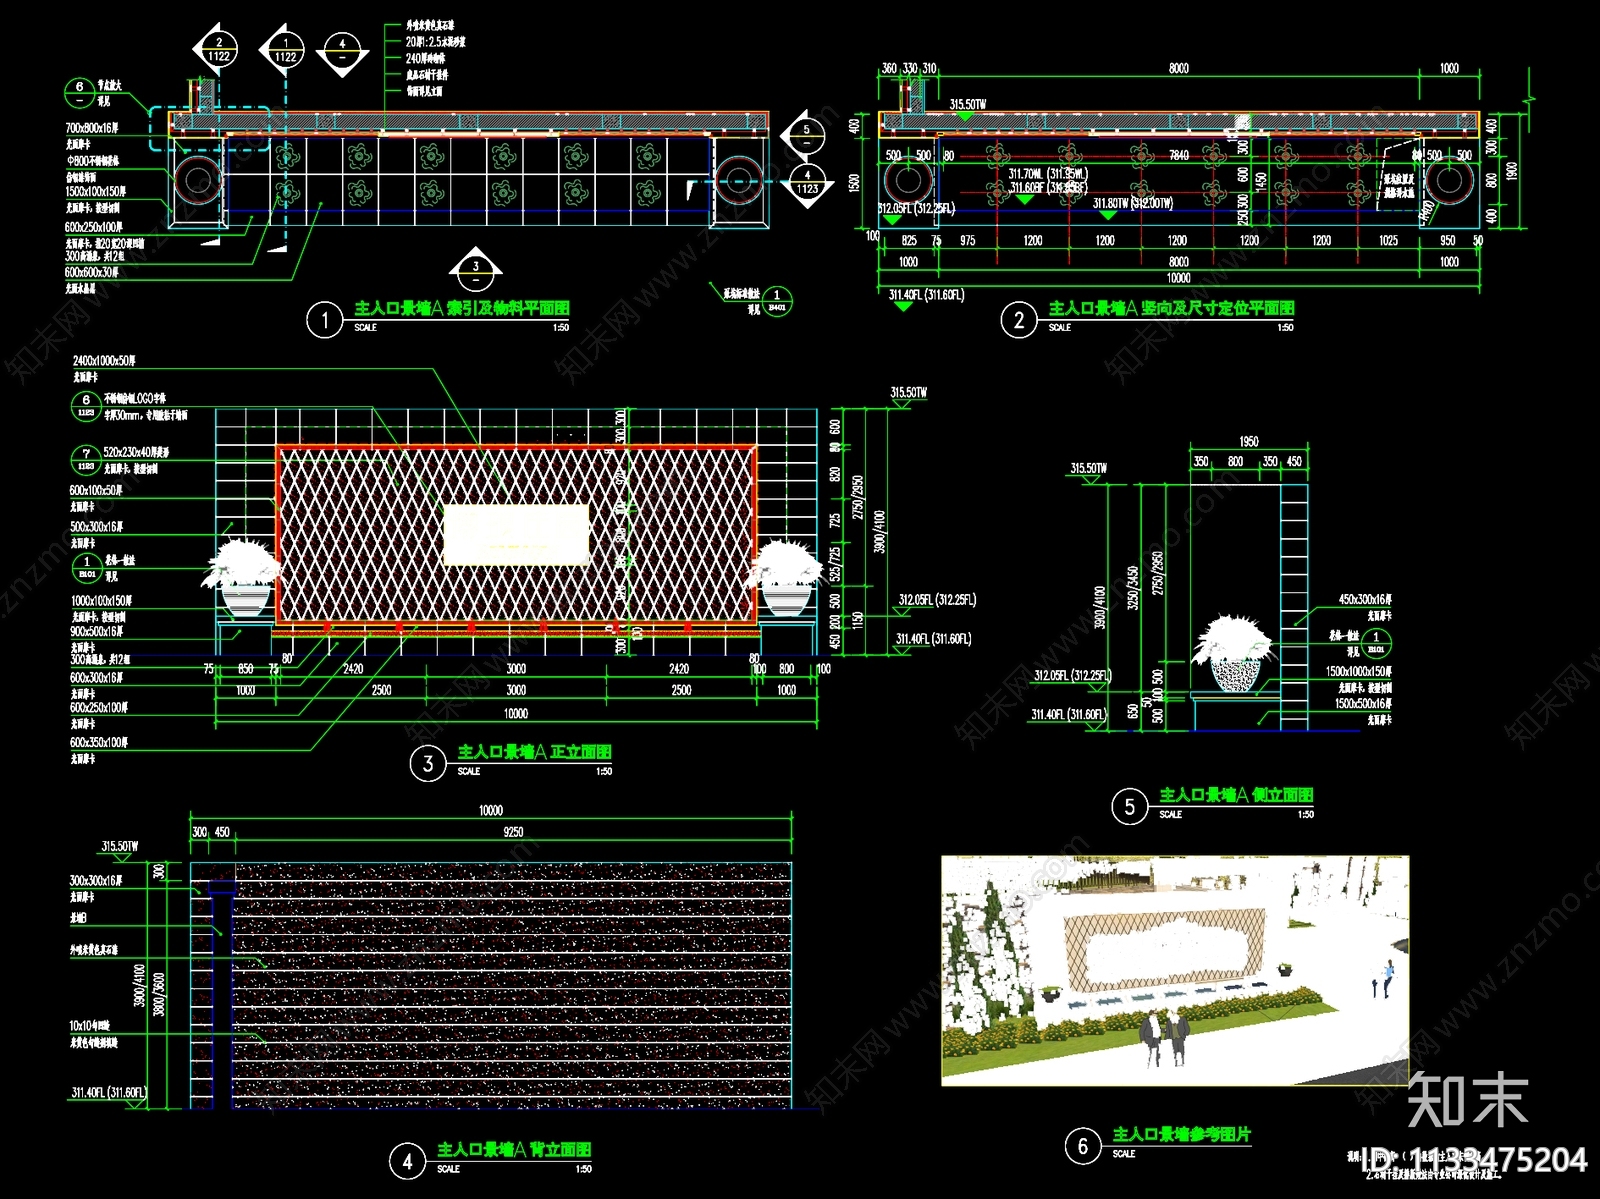
Task: Click drawing number circle 6 title
Action: [x=1083, y=1146]
